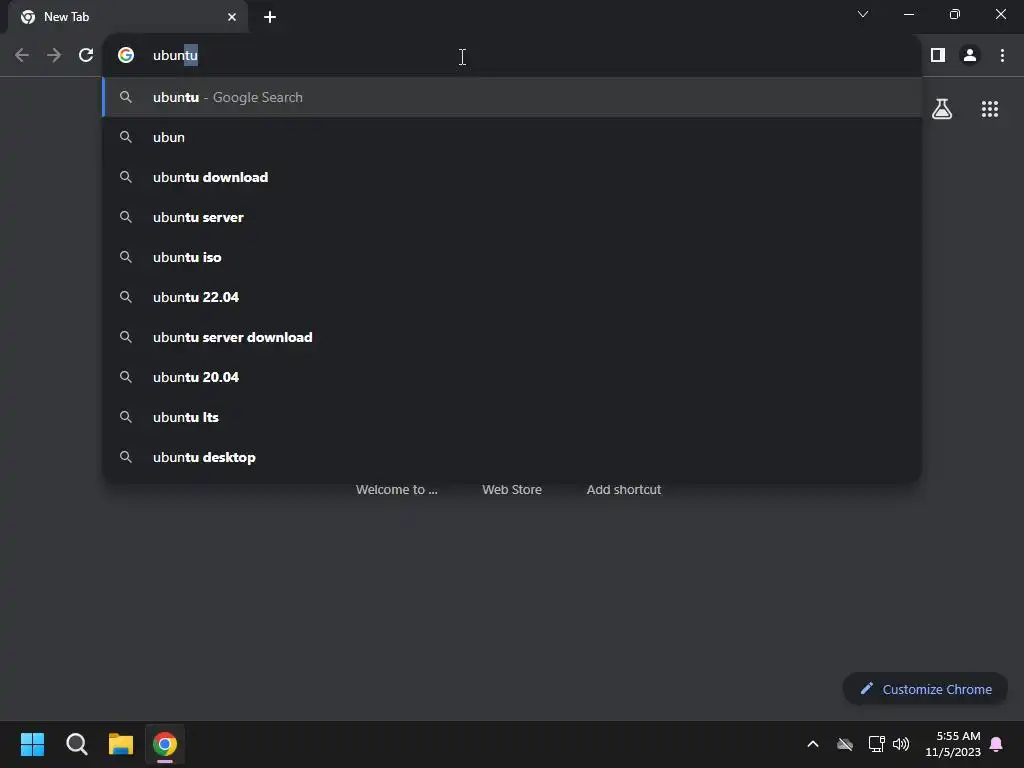
Task: Click the browser back arrow
Action: (22, 56)
